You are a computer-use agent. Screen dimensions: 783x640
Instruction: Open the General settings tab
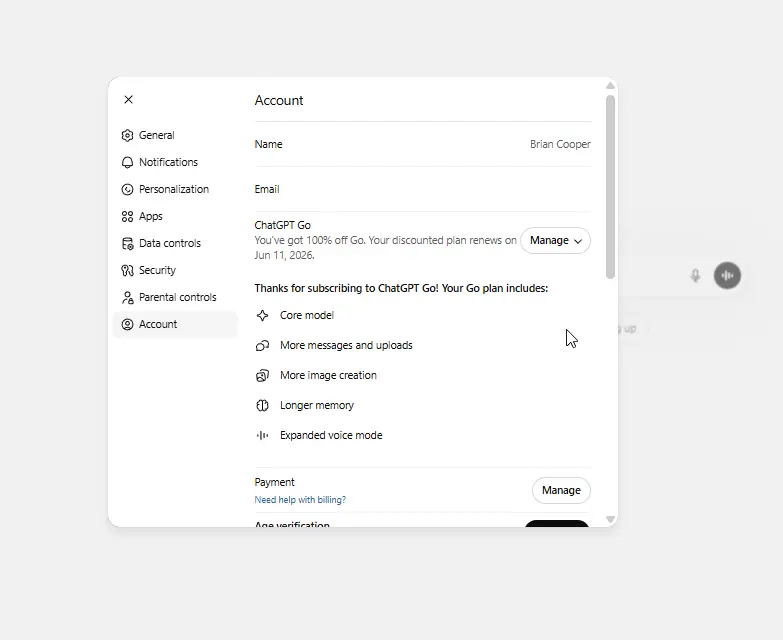coord(175,135)
